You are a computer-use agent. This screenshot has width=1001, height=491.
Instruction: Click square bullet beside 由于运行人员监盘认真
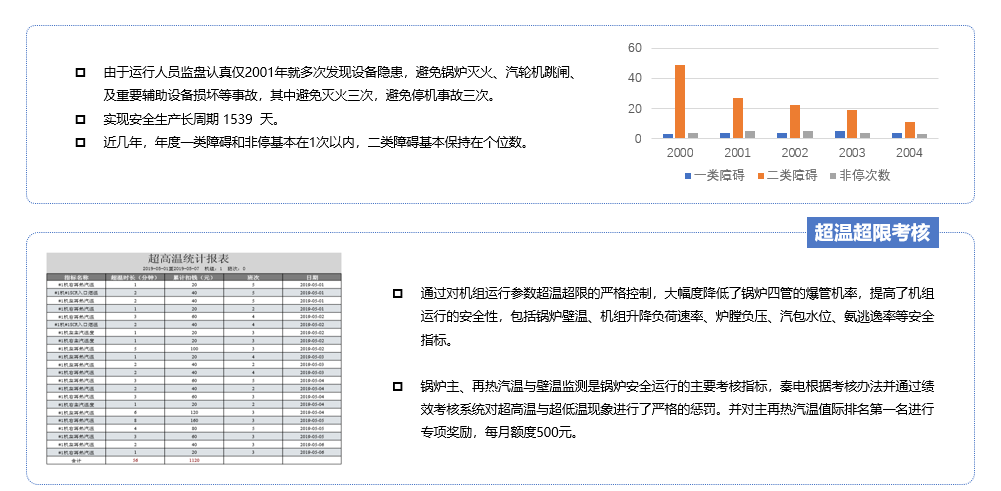[80, 73]
